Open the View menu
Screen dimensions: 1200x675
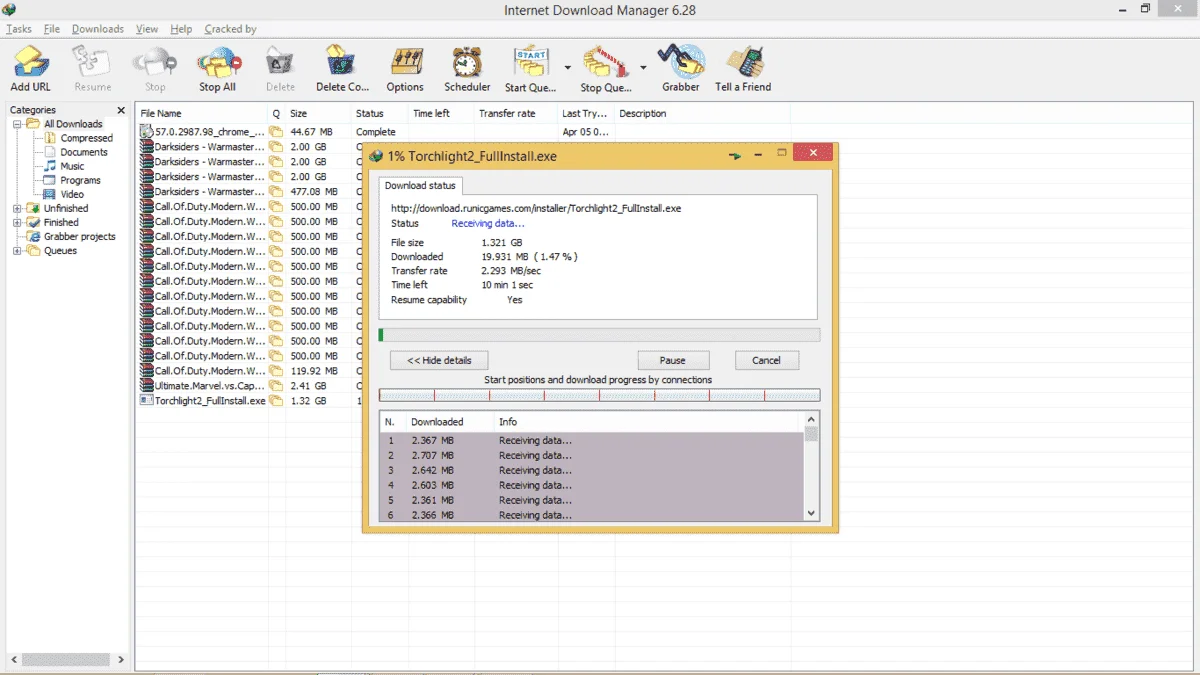(x=147, y=29)
